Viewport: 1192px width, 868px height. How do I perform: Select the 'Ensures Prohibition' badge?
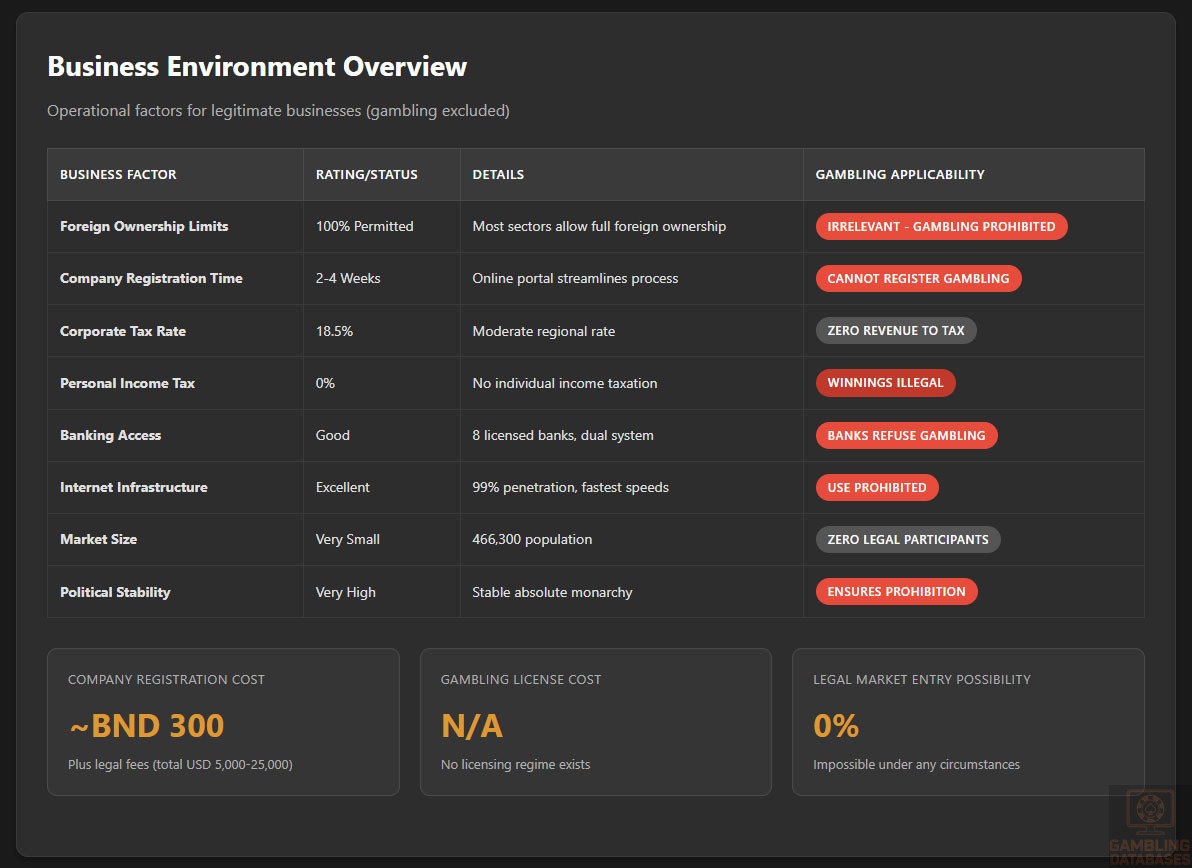point(896,592)
